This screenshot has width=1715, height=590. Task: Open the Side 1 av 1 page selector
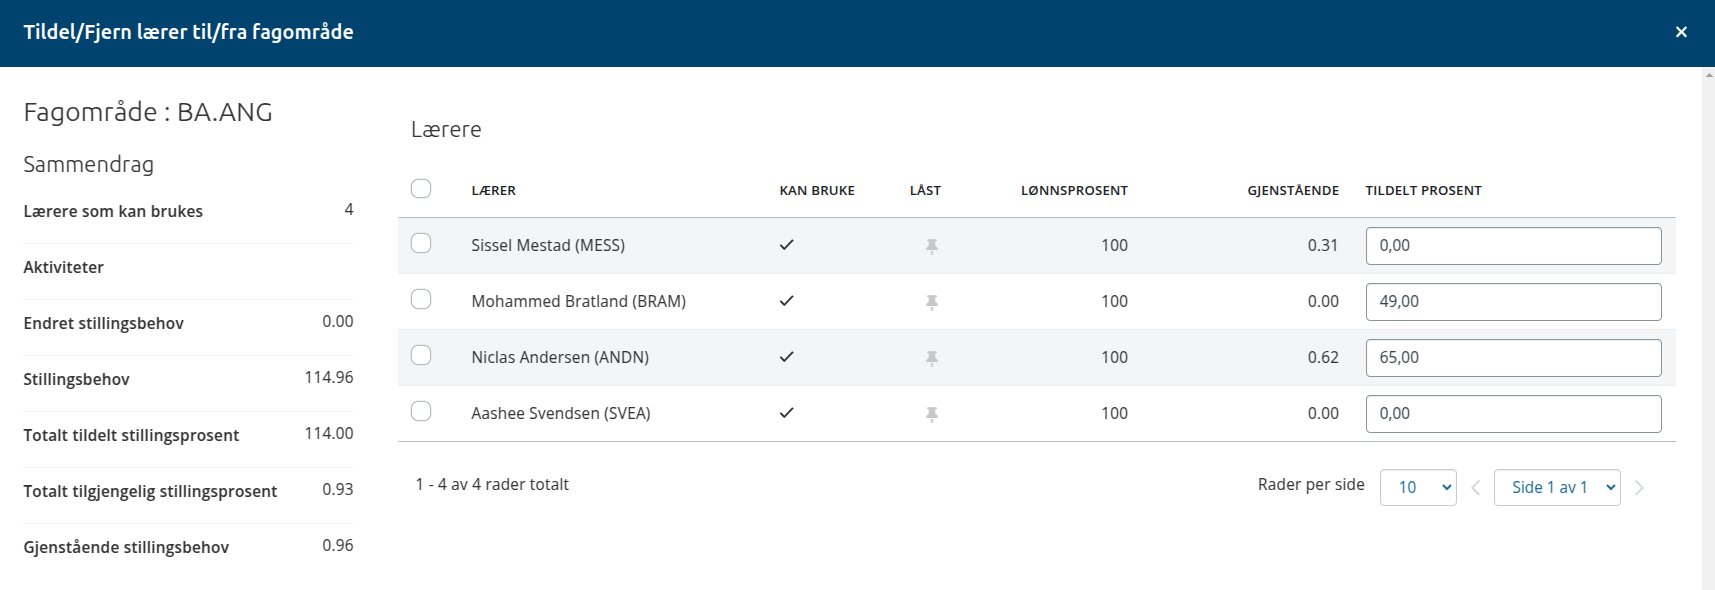(1557, 488)
